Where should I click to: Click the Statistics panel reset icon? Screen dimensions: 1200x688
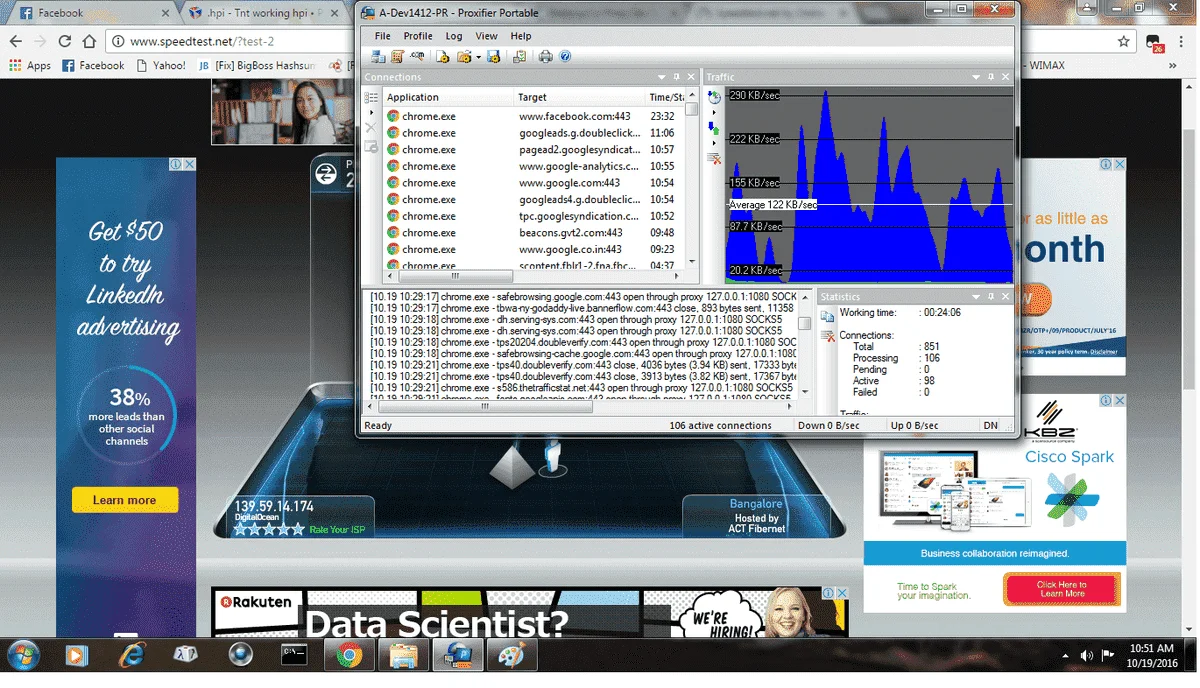(x=827, y=337)
